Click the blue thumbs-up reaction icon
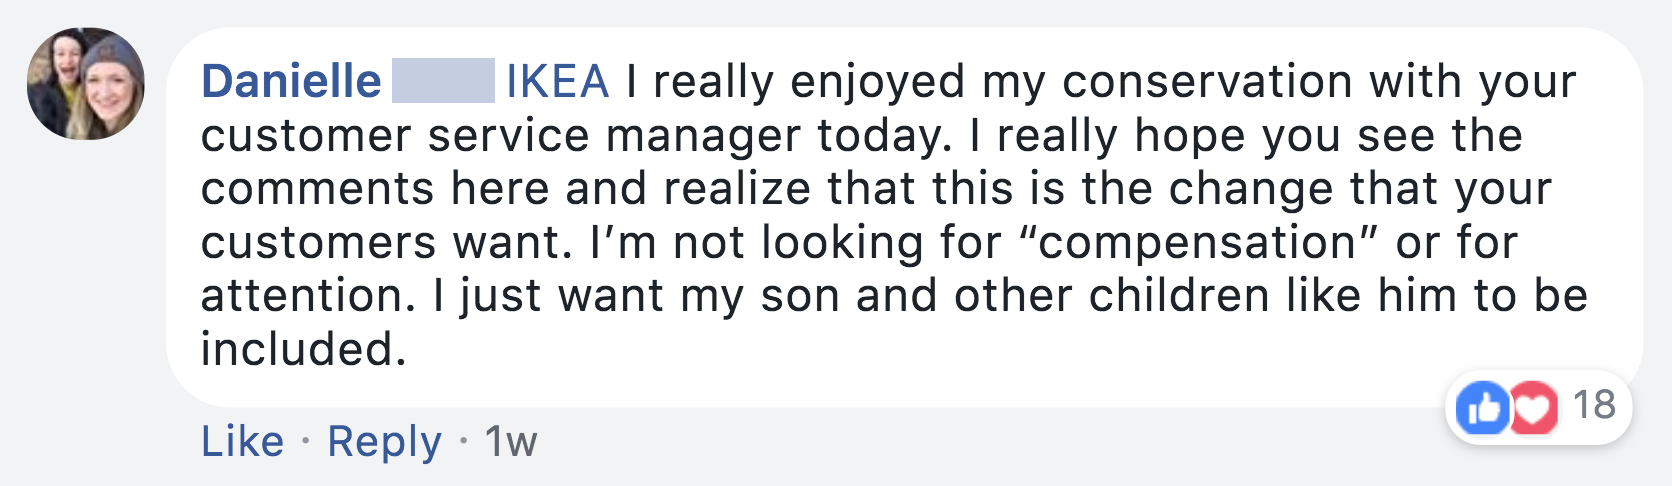This screenshot has width=1672, height=486. (1483, 408)
